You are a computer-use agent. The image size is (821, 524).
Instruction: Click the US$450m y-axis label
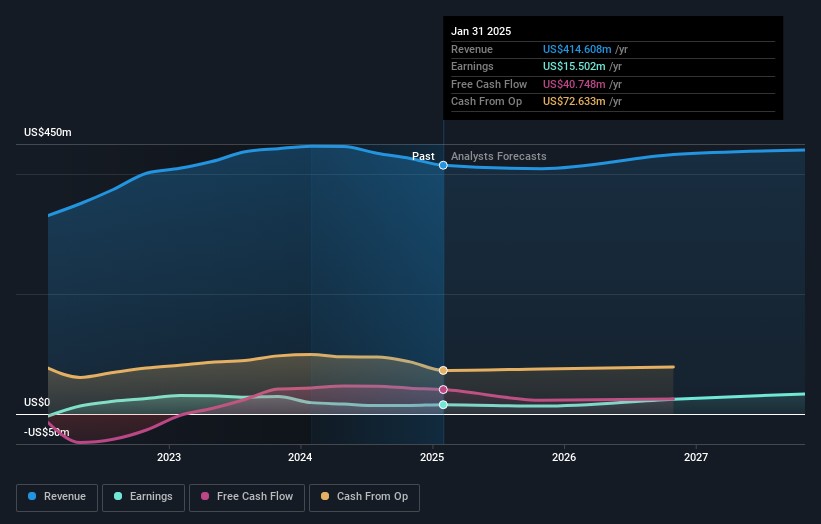[x=48, y=133]
